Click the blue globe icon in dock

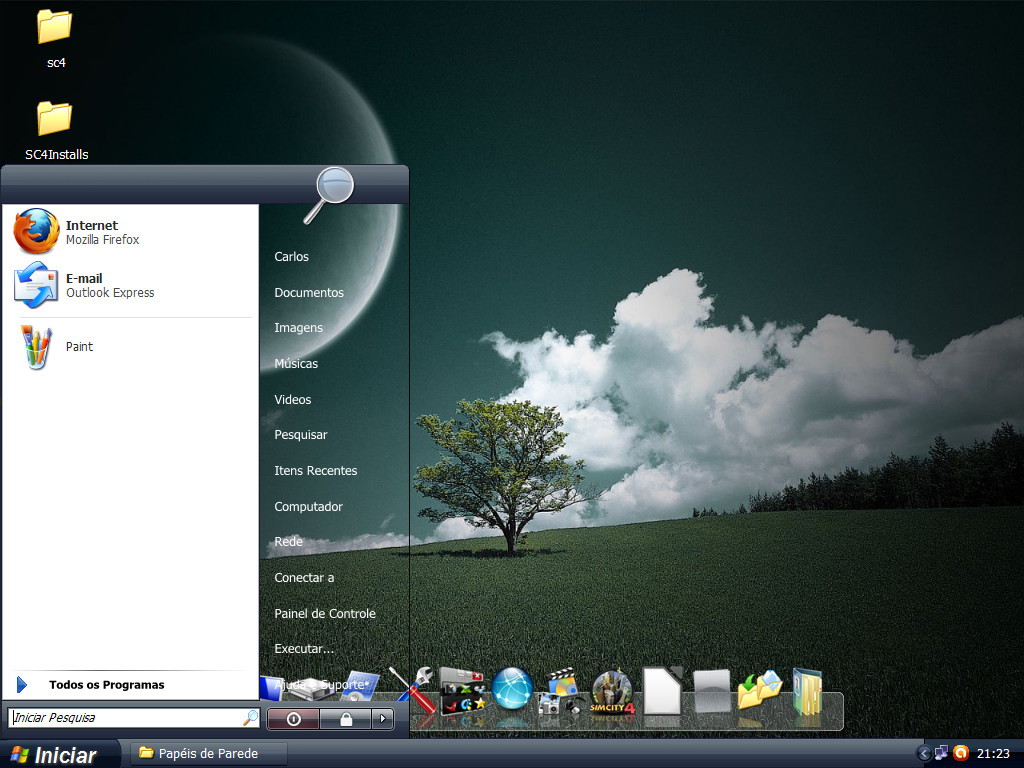coord(512,689)
